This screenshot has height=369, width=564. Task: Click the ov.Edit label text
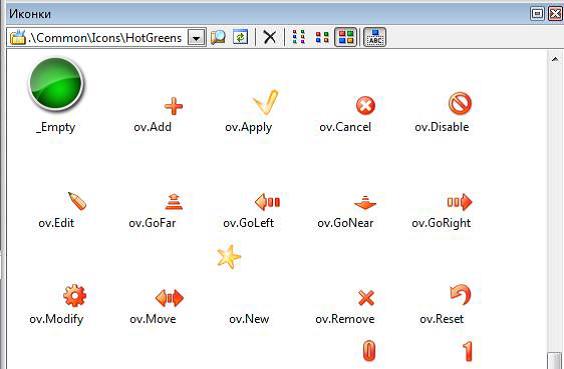pos(56,223)
